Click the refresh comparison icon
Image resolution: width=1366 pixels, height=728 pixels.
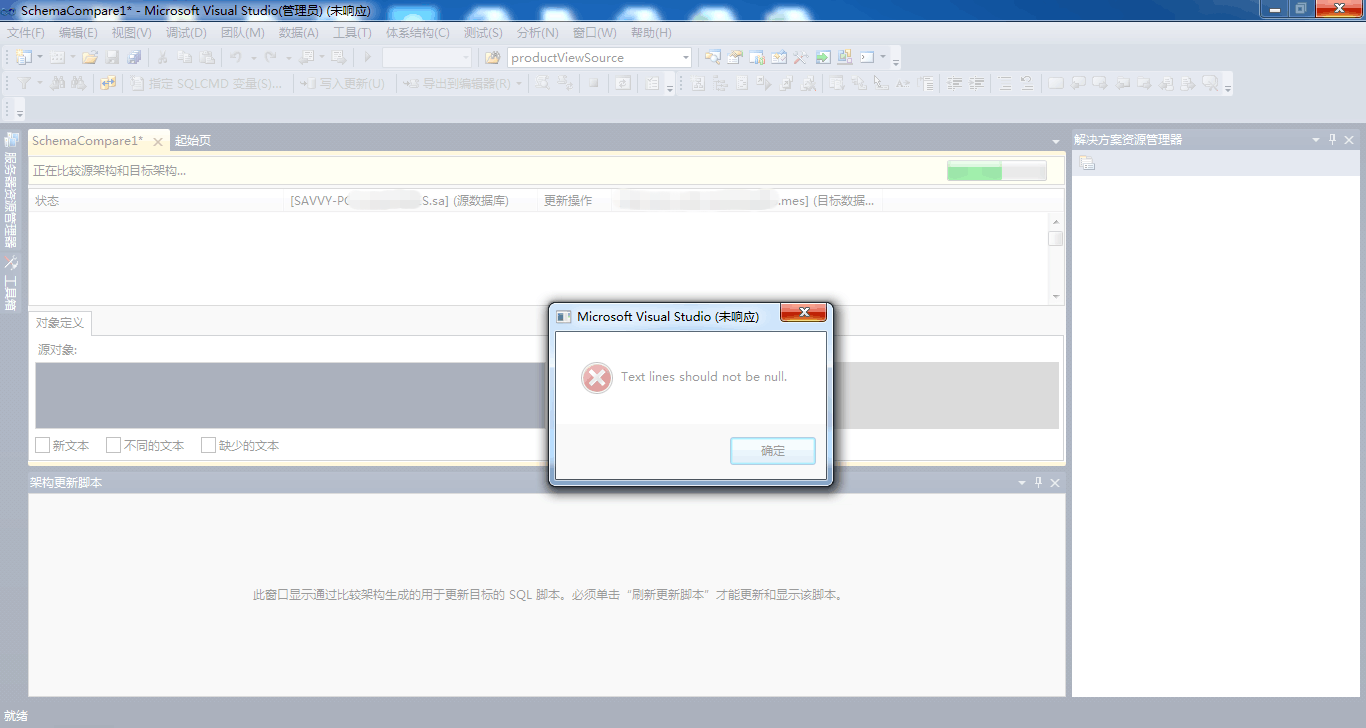coord(623,83)
